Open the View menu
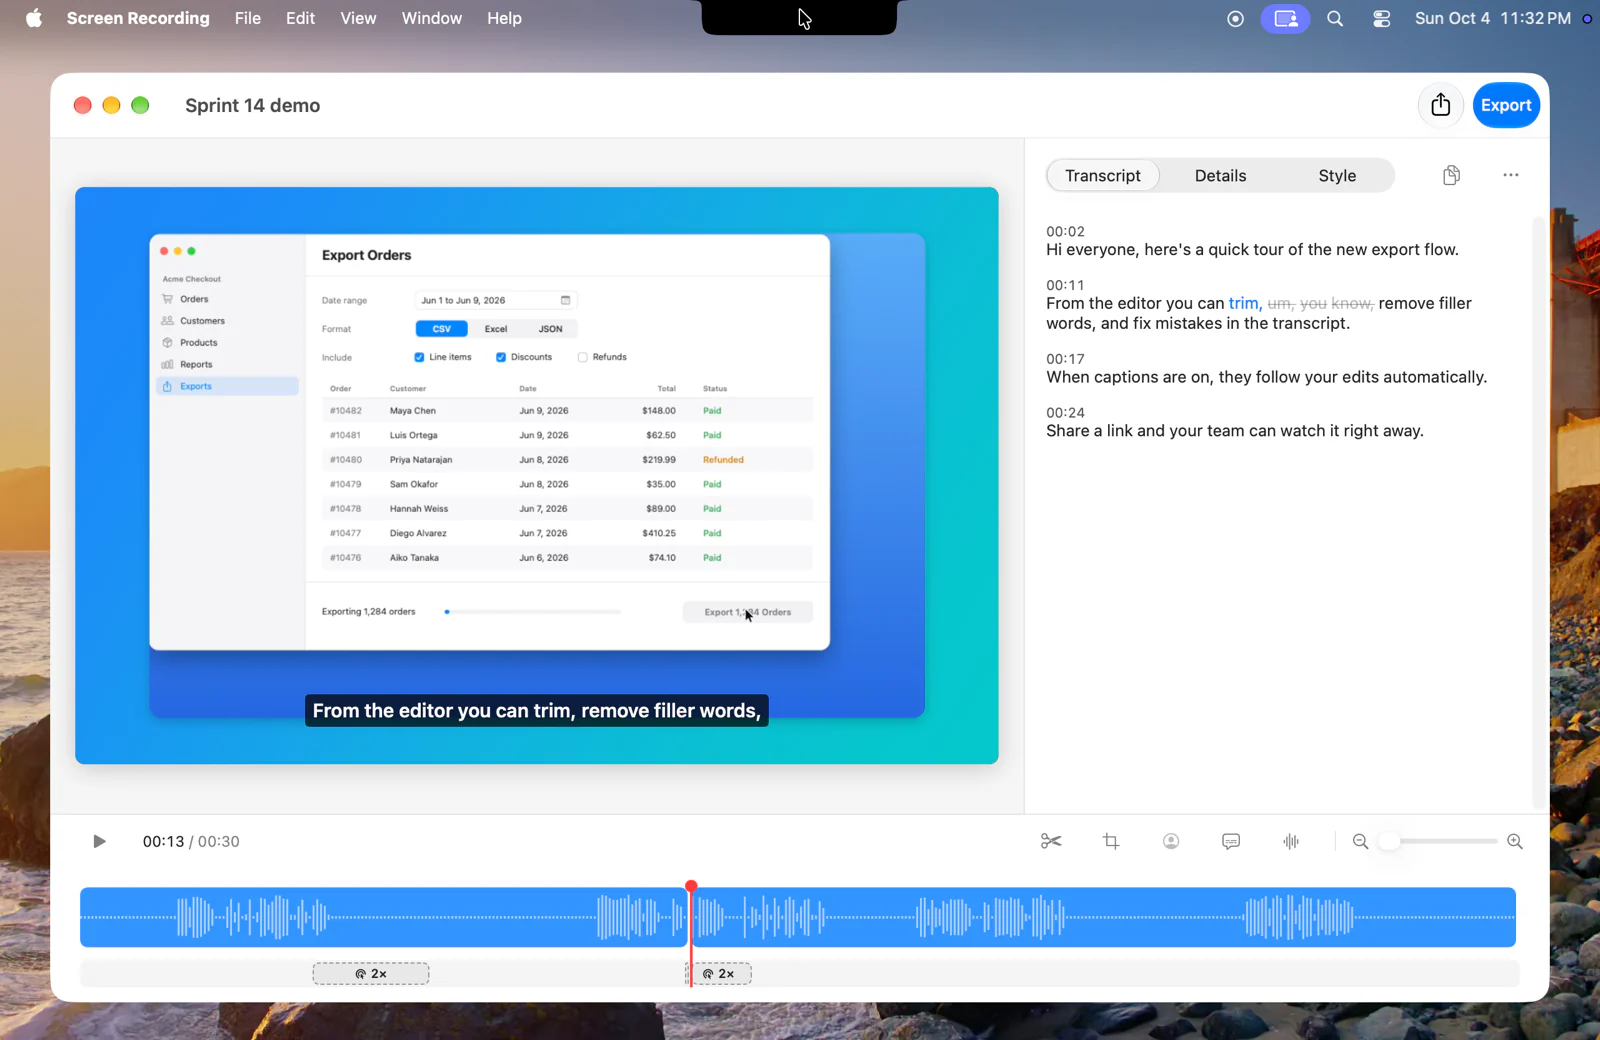The image size is (1600, 1040). (358, 18)
